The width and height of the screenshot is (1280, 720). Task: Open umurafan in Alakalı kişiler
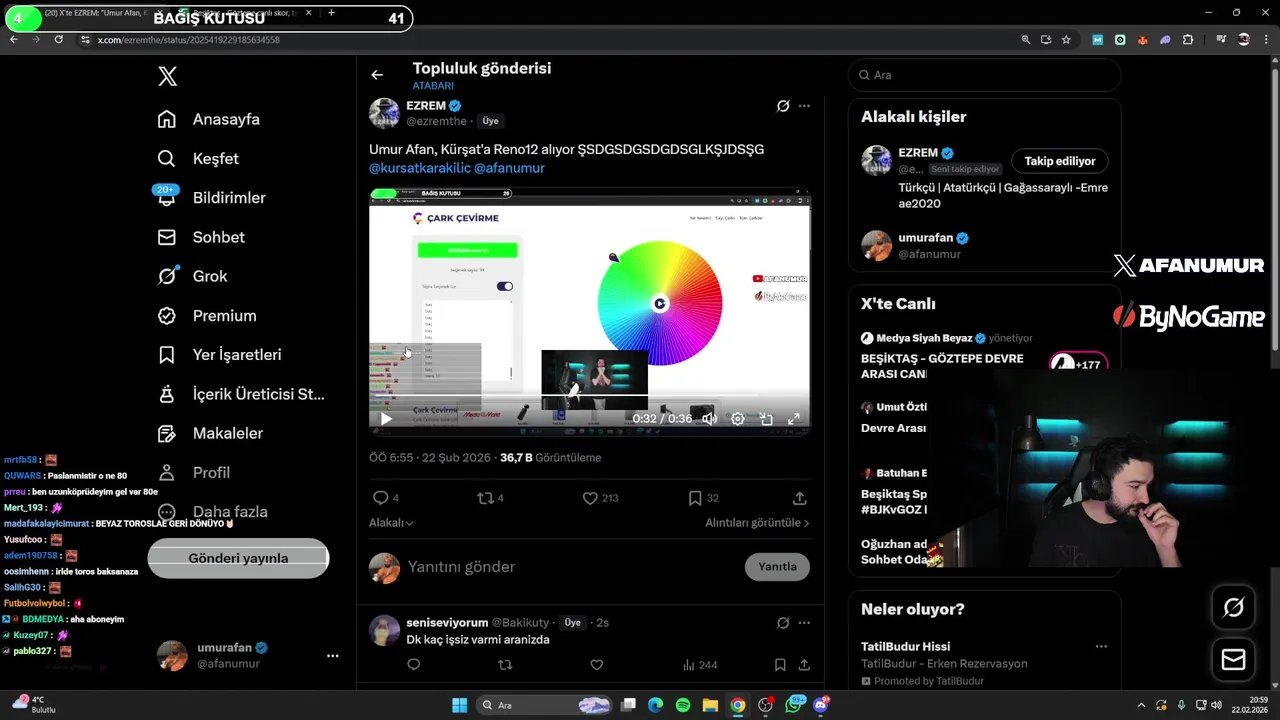[985, 246]
